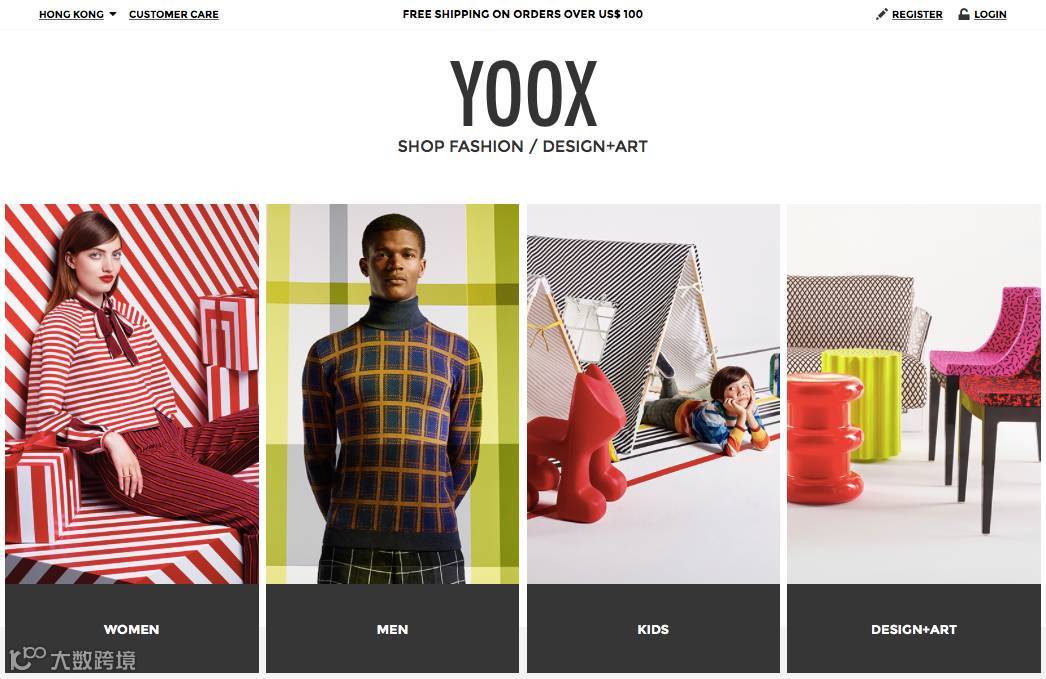Open the Customer Care link
Image resolution: width=1046 pixels, height=679 pixels.
[x=173, y=14]
